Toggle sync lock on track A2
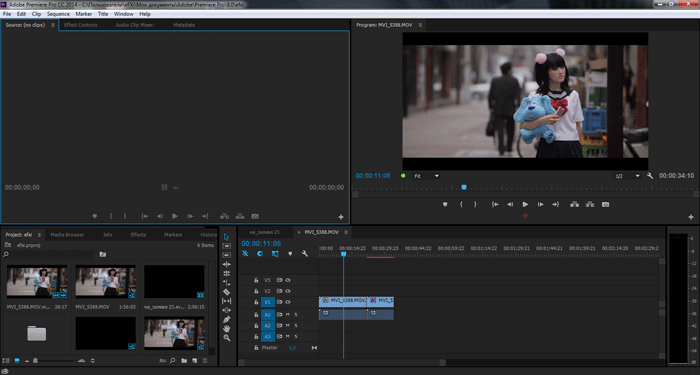 (x=279, y=325)
